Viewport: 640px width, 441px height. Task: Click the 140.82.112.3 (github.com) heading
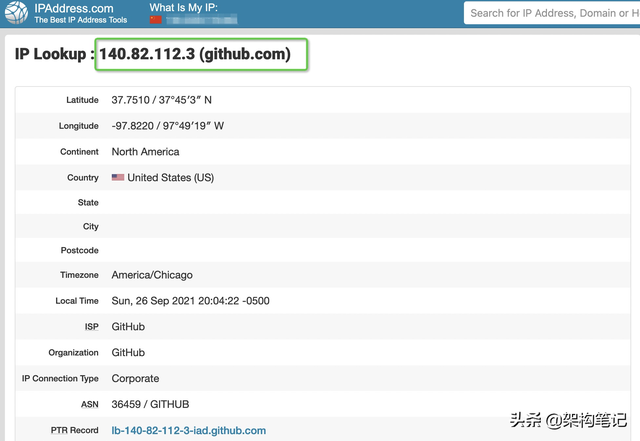[x=195, y=54]
